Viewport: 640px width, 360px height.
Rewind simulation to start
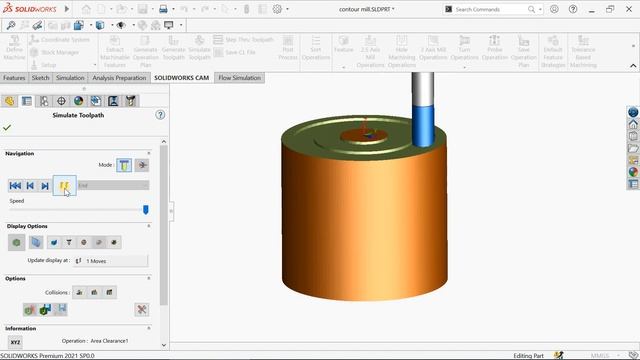click(15, 186)
